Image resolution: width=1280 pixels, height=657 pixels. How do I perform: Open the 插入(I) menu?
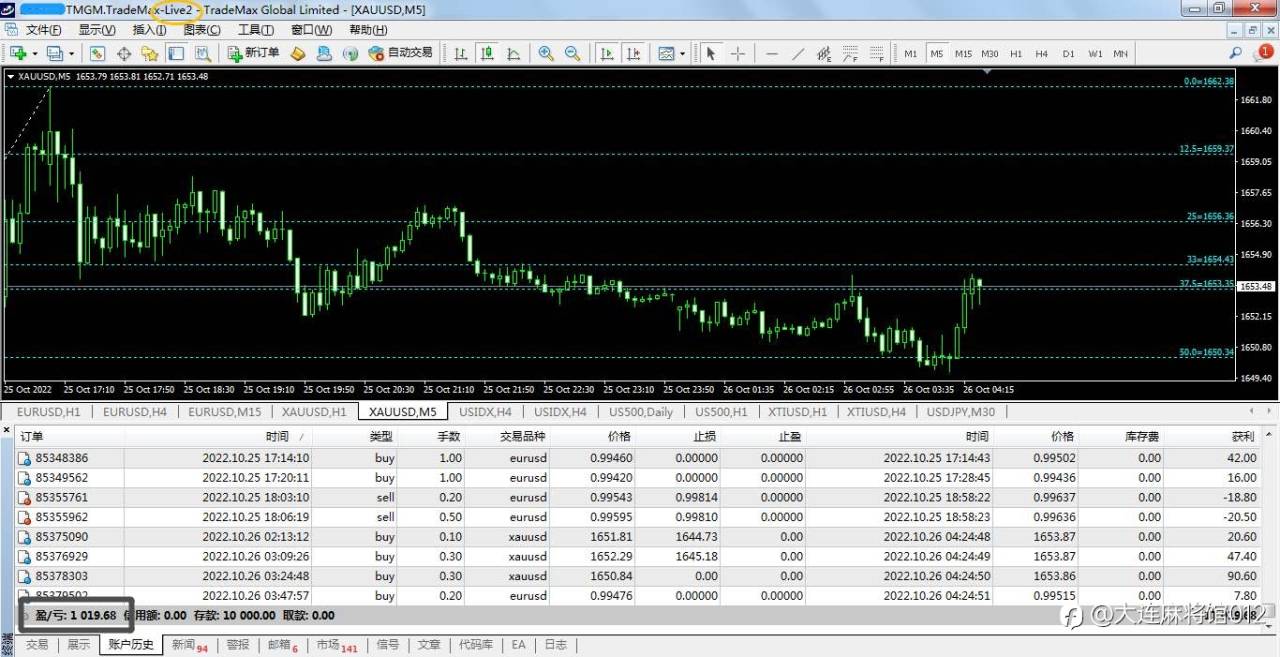point(148,30)
